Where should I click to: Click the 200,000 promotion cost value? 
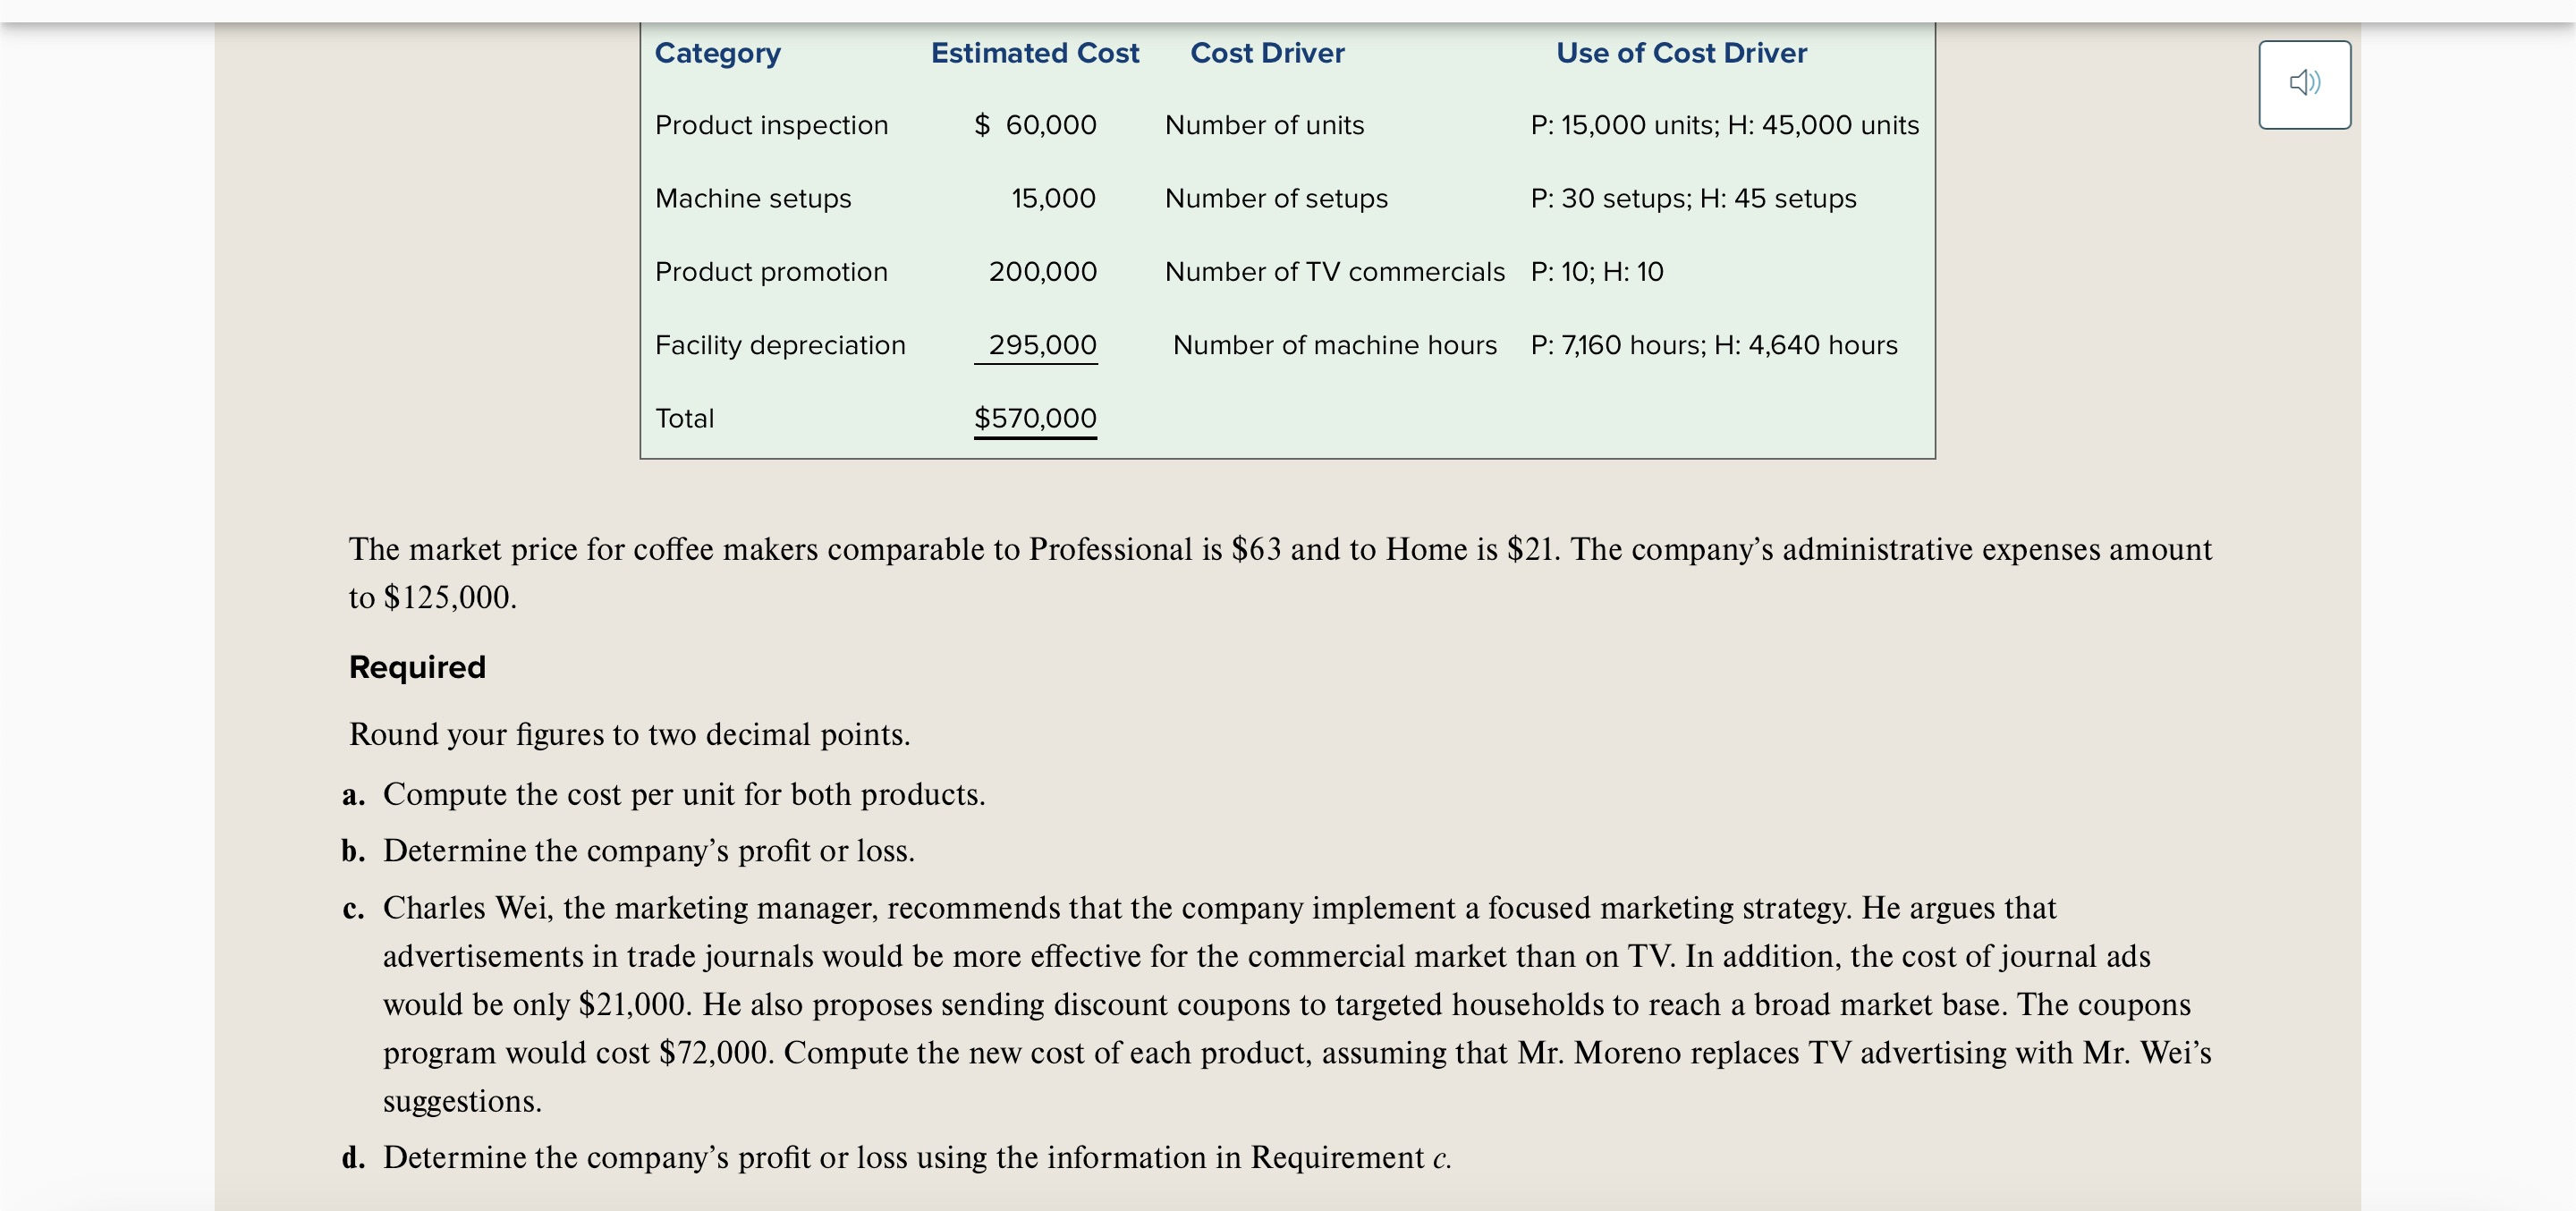coord(1042,271)
